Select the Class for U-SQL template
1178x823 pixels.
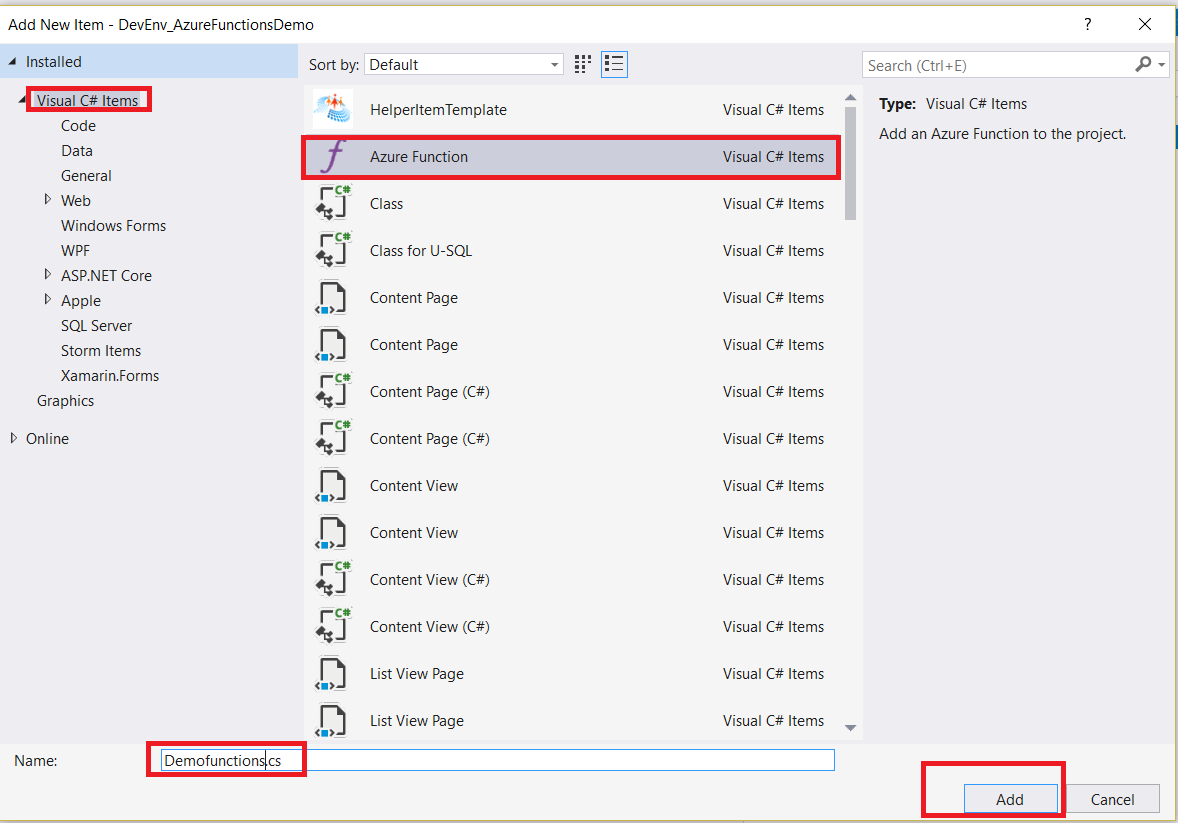pyautogui.click(x=572, y=250)
